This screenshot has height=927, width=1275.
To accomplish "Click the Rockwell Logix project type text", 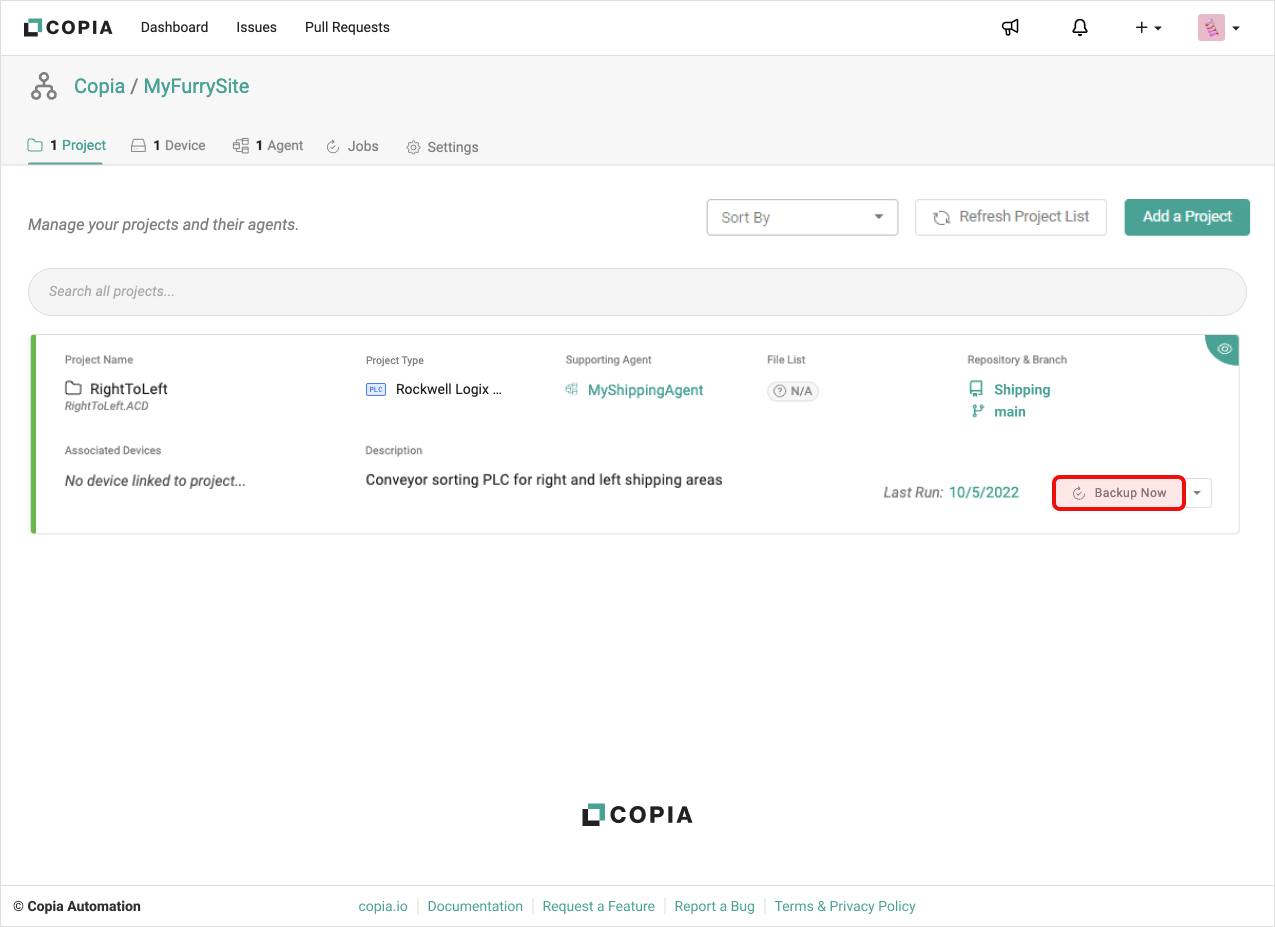I will [x=449, y=389].
